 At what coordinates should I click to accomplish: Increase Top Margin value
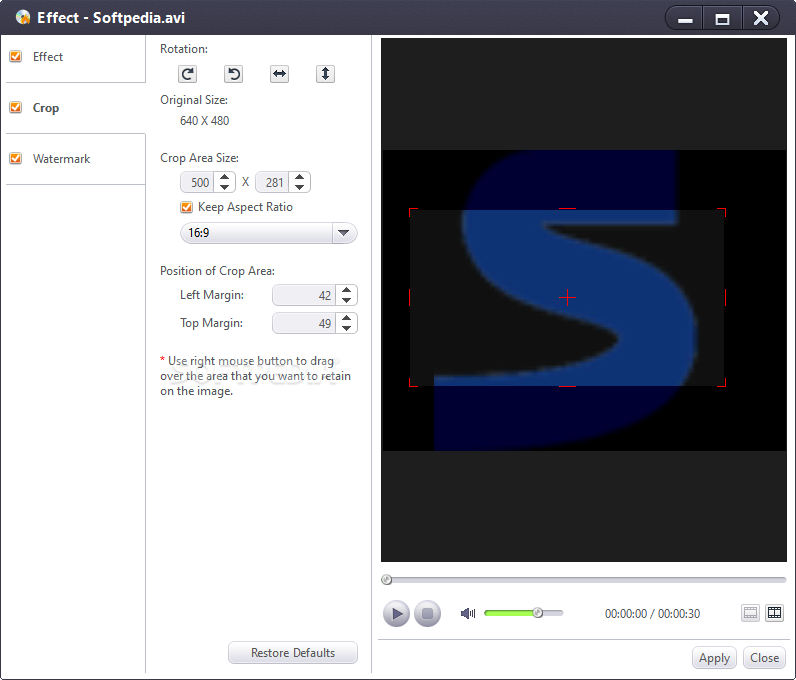pyautogui.click(x=346, y=318)
